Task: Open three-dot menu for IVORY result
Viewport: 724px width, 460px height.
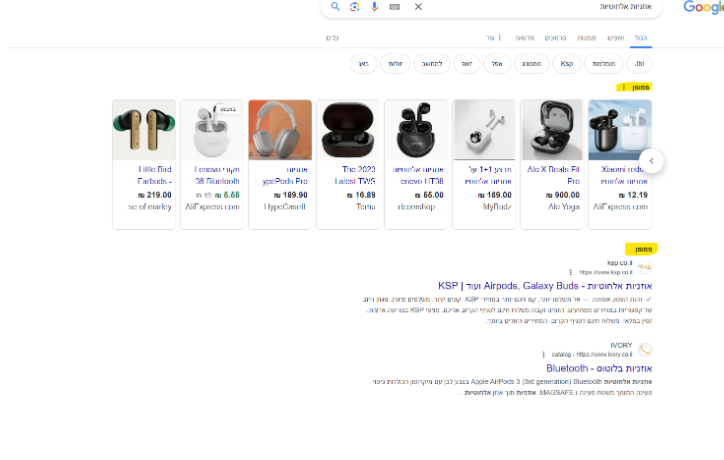Action: coord(543,354)
